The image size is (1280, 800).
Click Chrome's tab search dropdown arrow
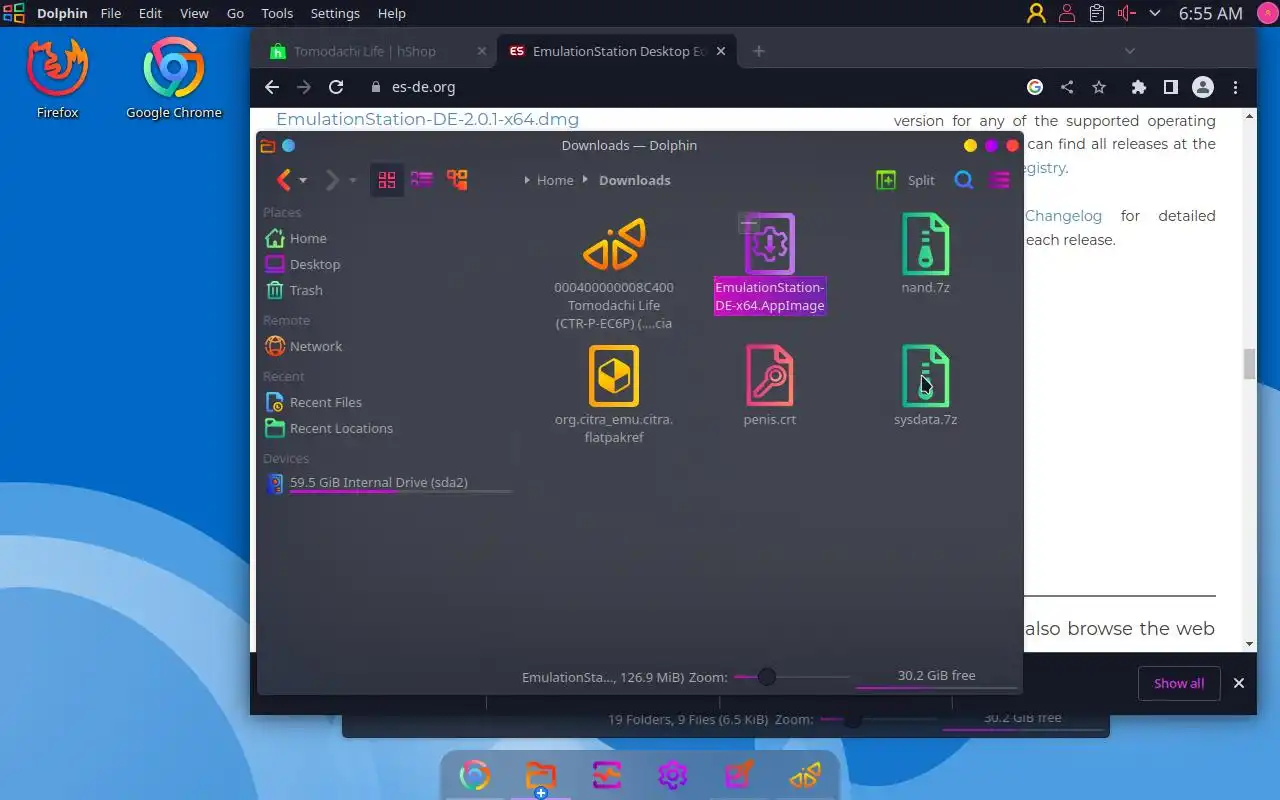[x=1129, y=51]
